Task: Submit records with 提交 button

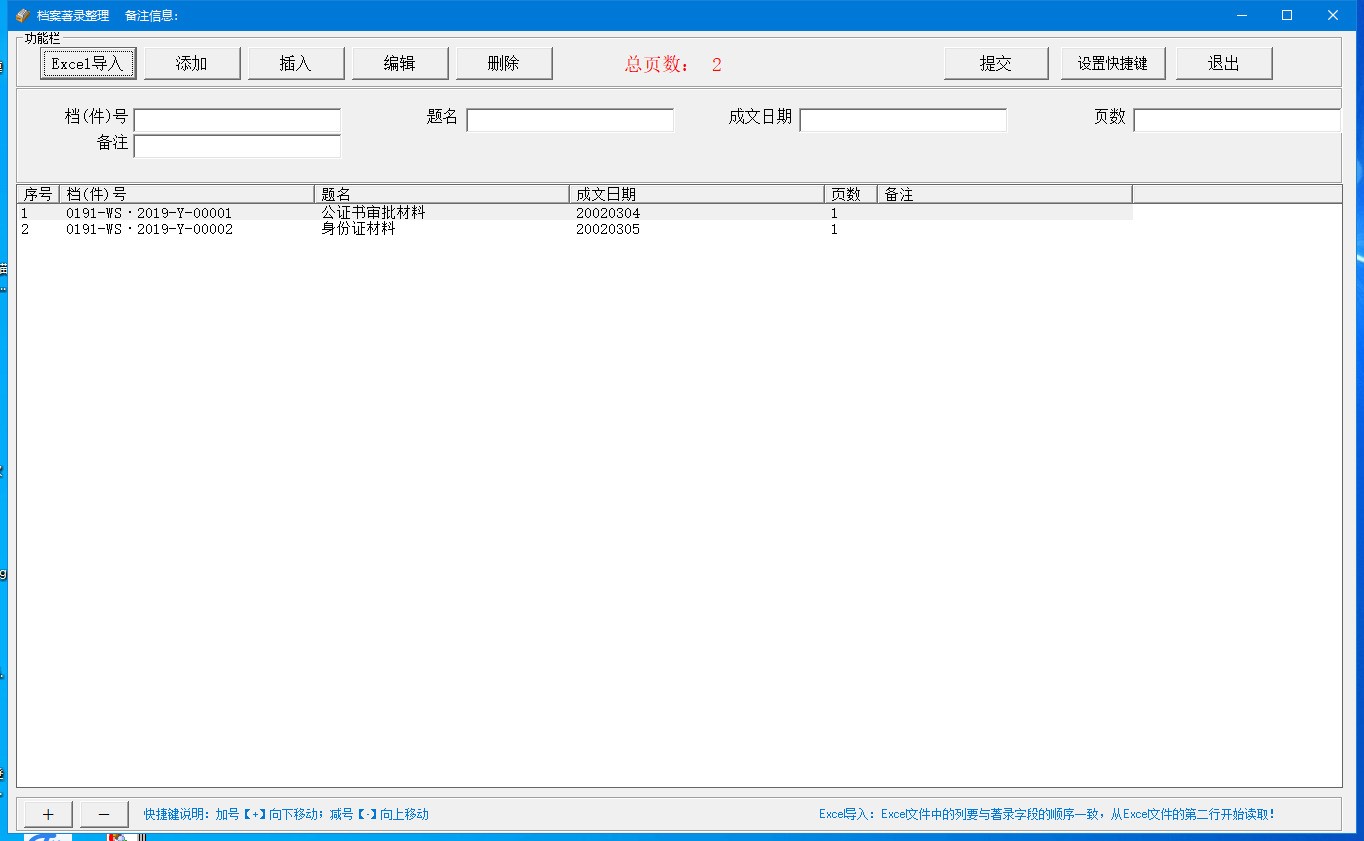Action: (996, 63)
